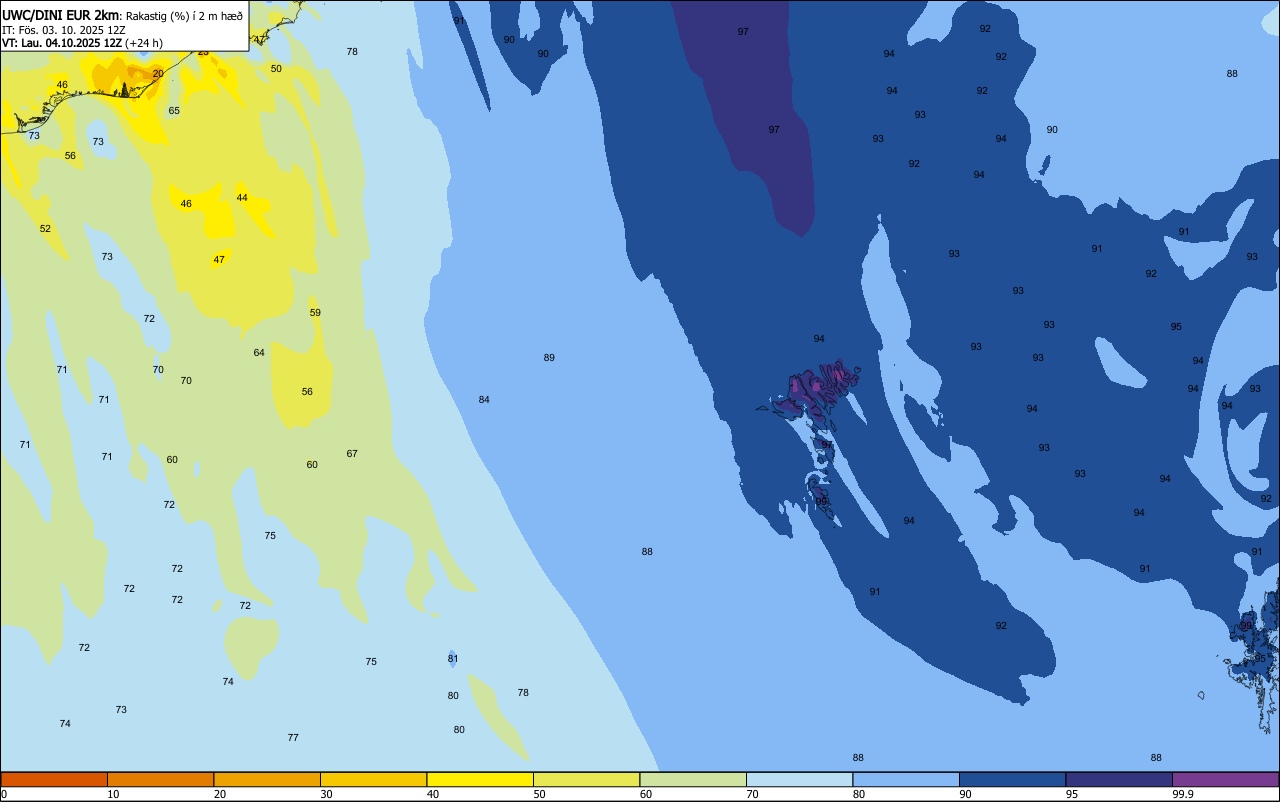Screen dimensions: 1280x802
Task: Choose the light green 60–70 legend swatch
Action: pos(693,780)
